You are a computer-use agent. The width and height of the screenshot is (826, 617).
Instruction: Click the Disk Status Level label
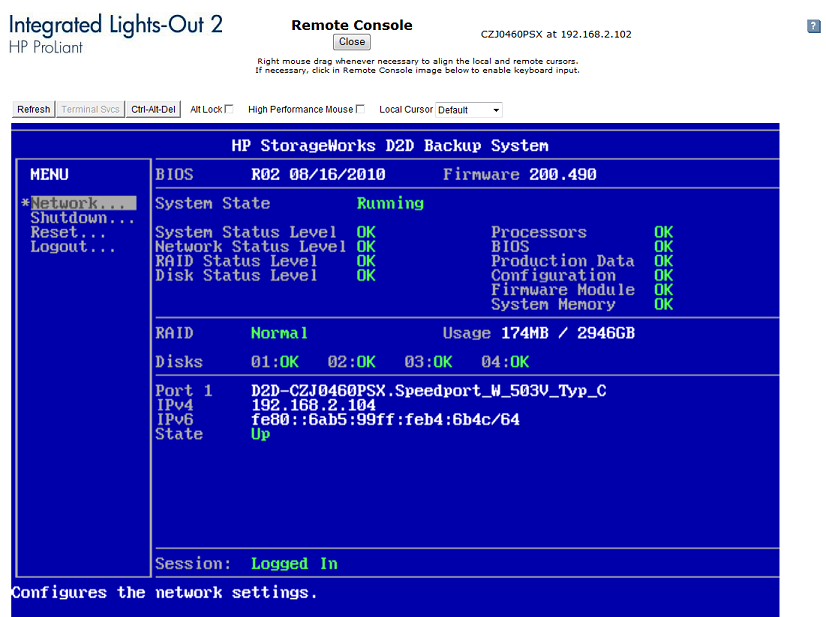[236, 276]
